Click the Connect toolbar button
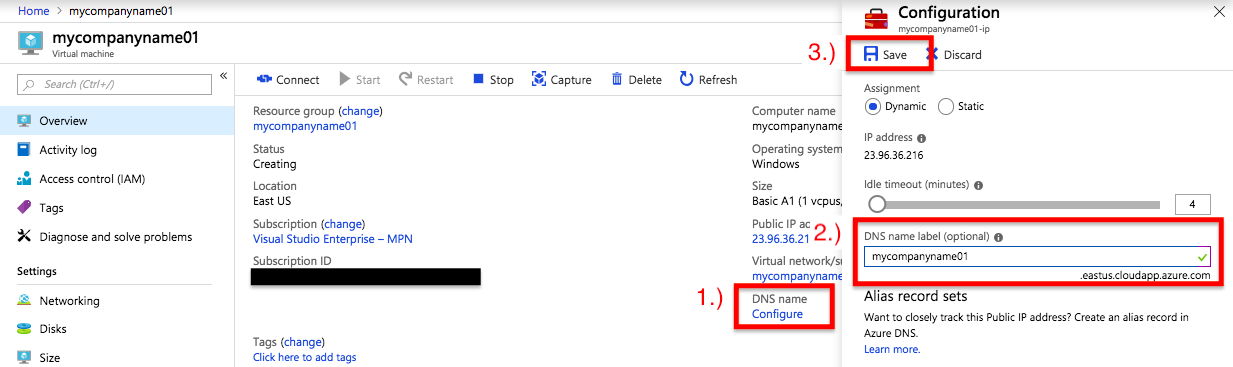 click(x=287, y=80)
